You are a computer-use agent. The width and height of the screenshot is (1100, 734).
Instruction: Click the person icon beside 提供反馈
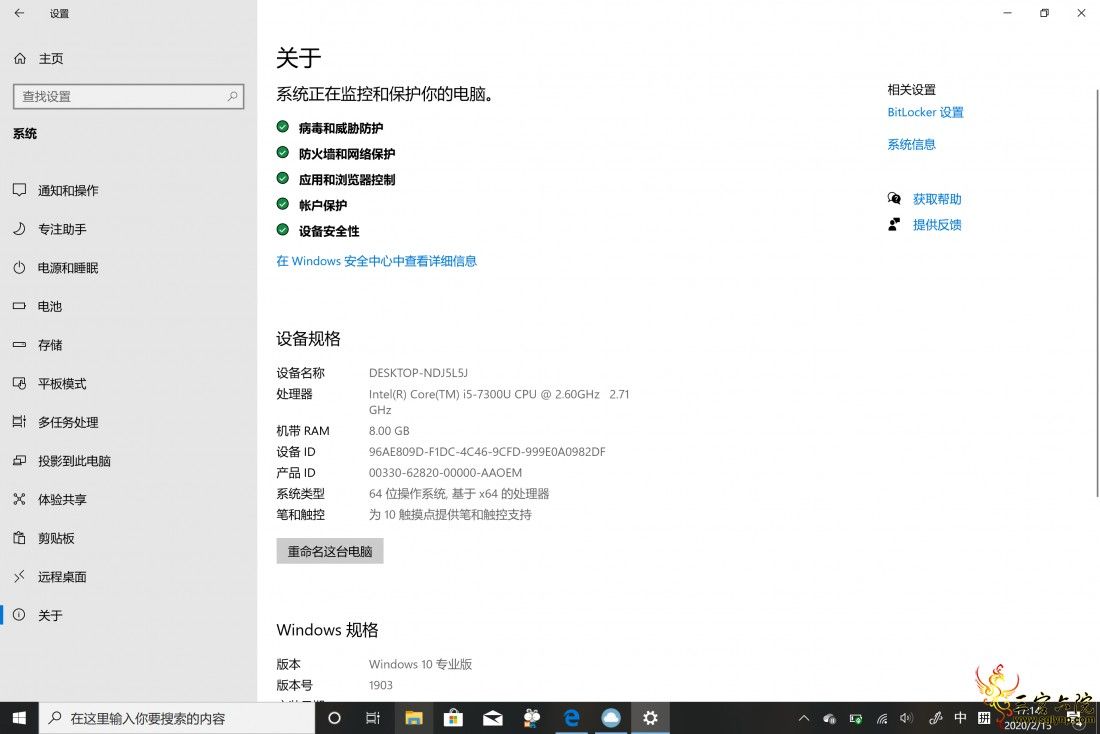(x=894, y=225)
